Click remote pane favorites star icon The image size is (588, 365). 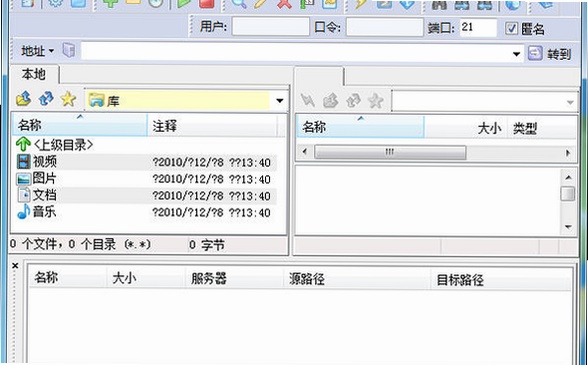coord(376,101)
